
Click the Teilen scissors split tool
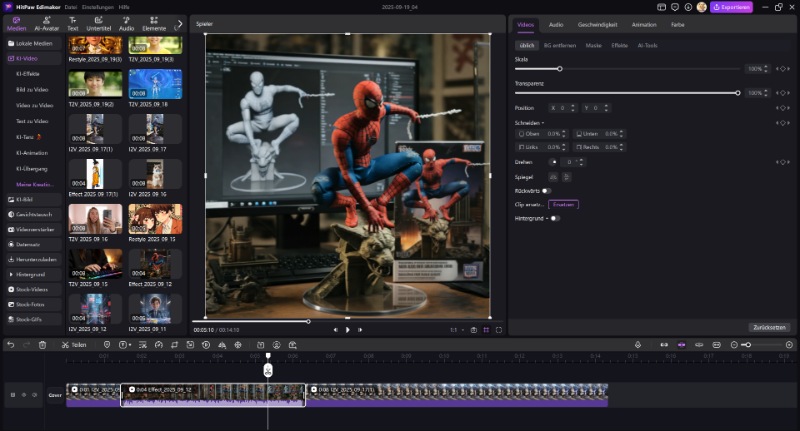pos(74,345)
